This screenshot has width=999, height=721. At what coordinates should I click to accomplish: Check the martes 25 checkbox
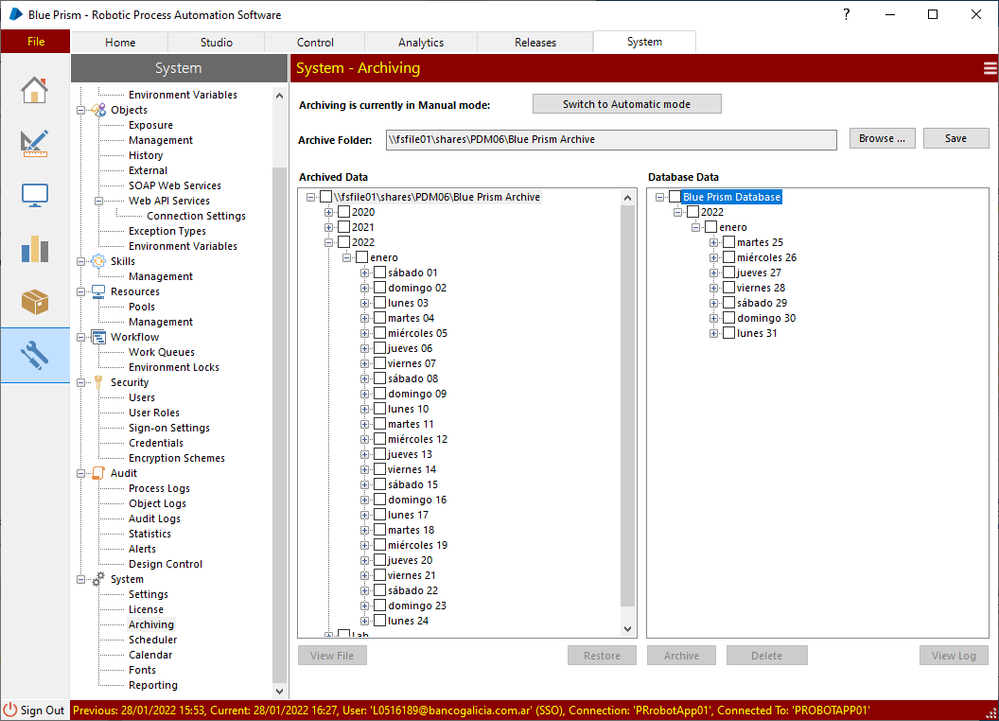pos(729,242)
